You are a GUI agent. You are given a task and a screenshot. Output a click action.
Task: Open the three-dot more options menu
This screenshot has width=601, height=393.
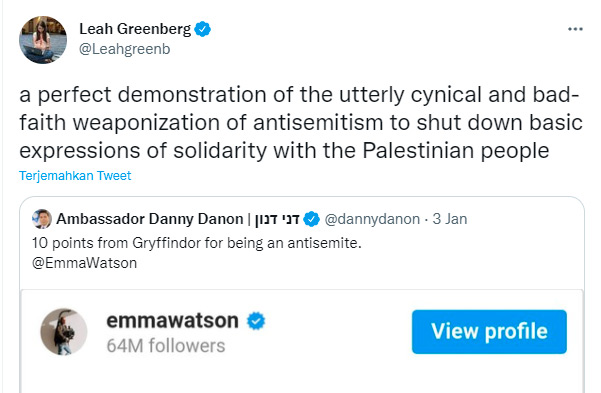pyautogui.click(x=575, y=29)
